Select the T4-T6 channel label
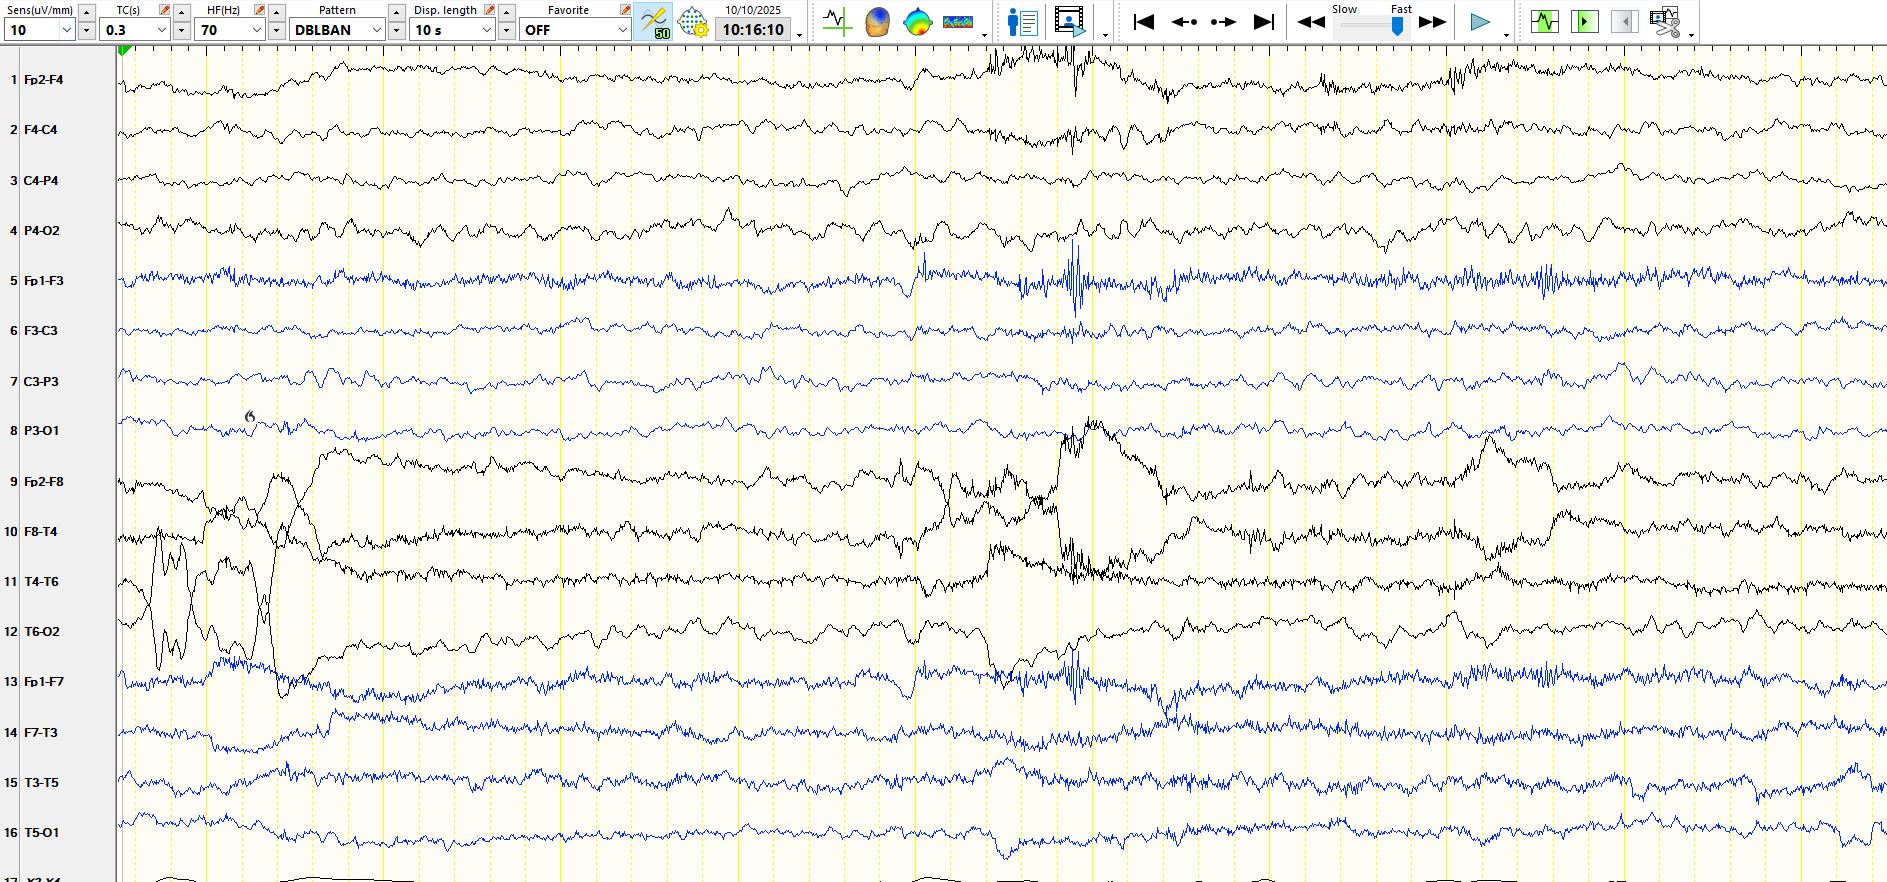This screenshot has height=882, width=1887. (x=41, y=582)
